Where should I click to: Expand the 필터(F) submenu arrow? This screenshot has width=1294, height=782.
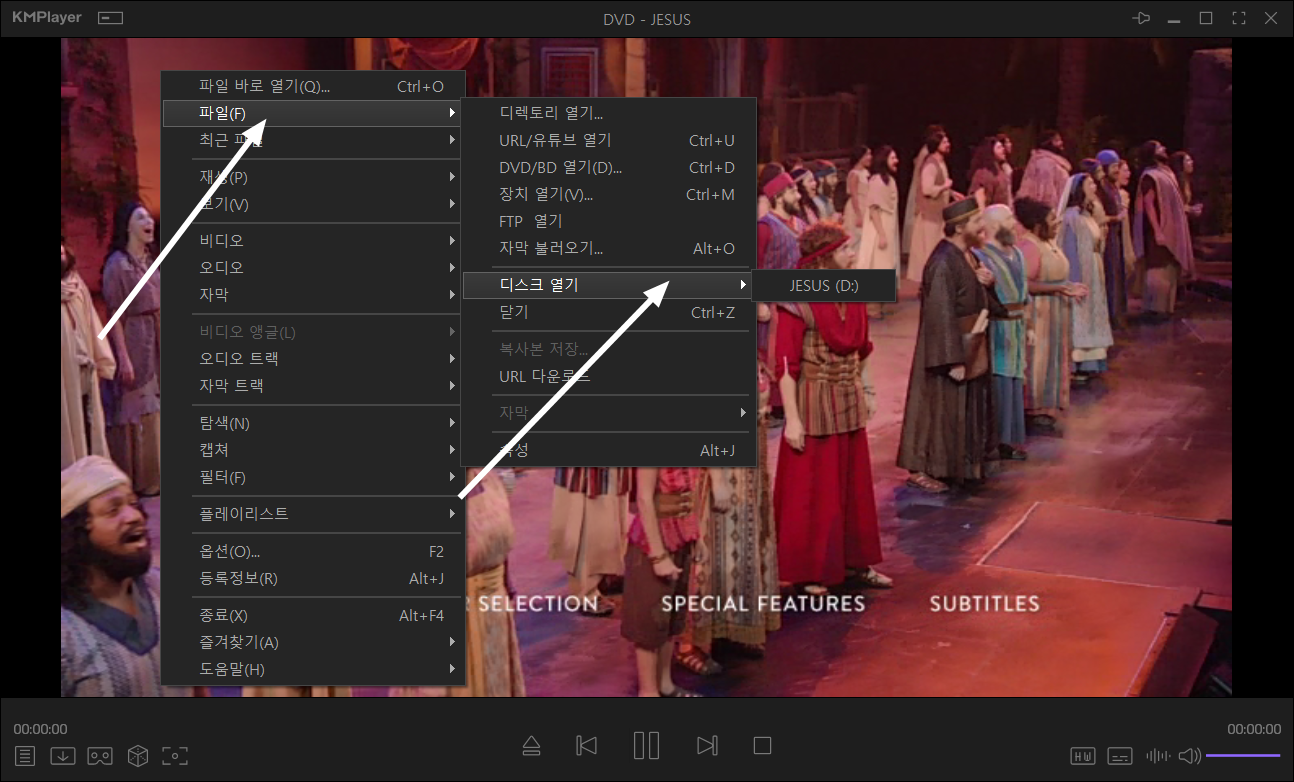(452, 477)
